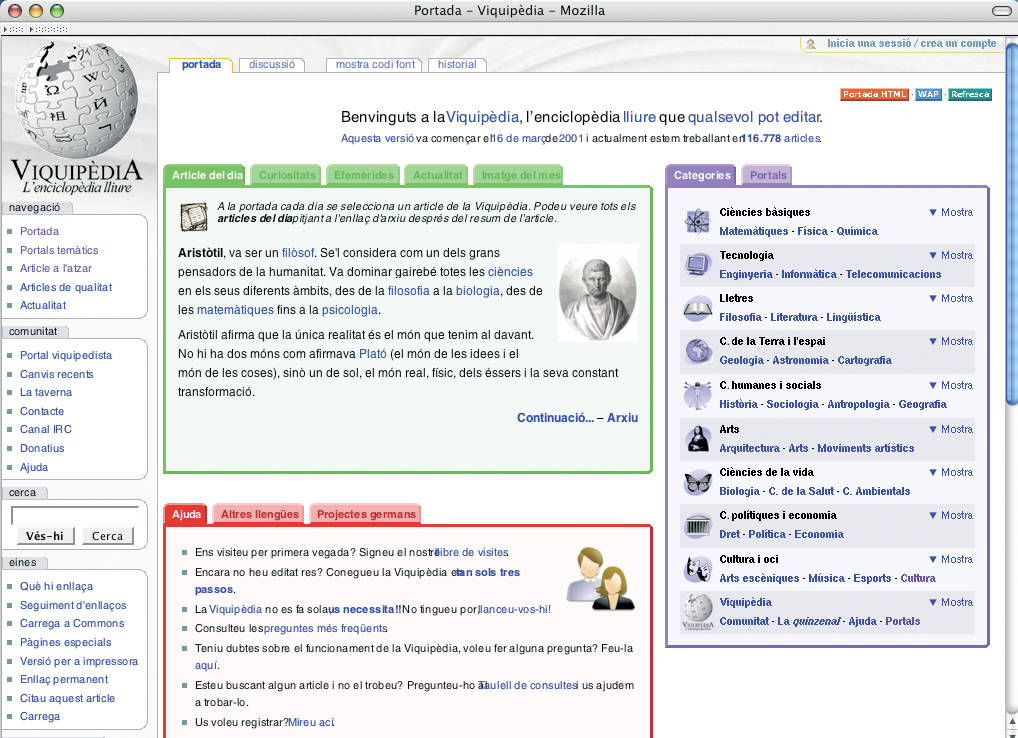Expand Viquipèdia category with Mostra
The image size is (1018, 738).
950,602
